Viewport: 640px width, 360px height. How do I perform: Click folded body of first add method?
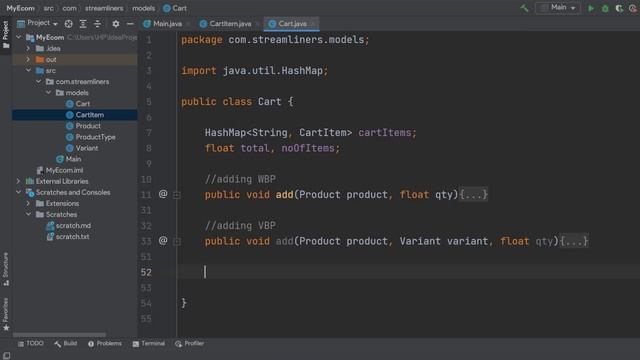click(473, 195)
